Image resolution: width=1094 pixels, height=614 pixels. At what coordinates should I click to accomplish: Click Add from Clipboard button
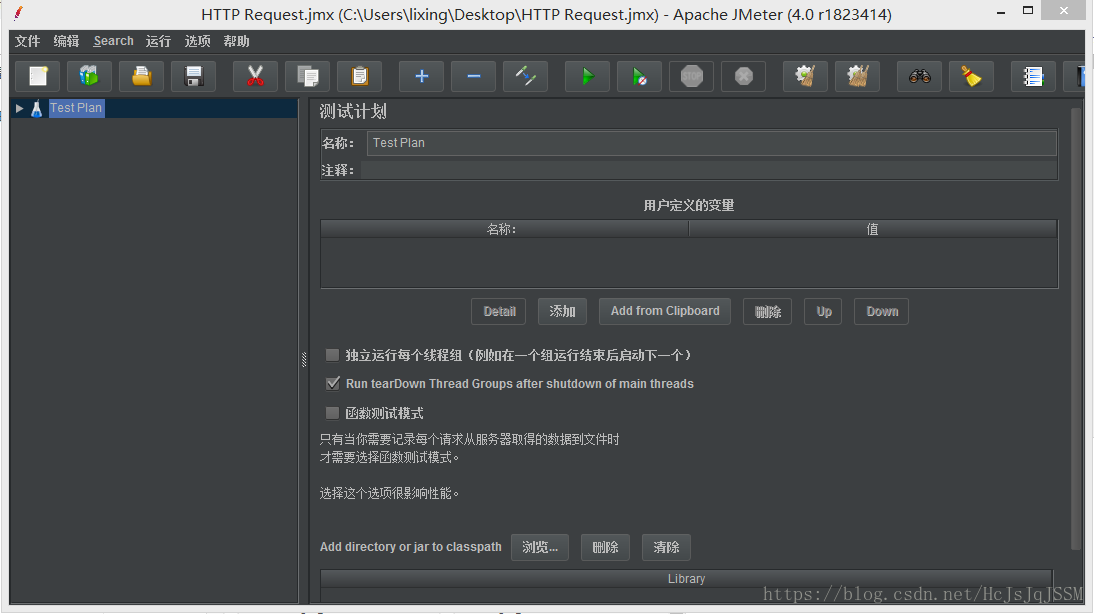665,311
